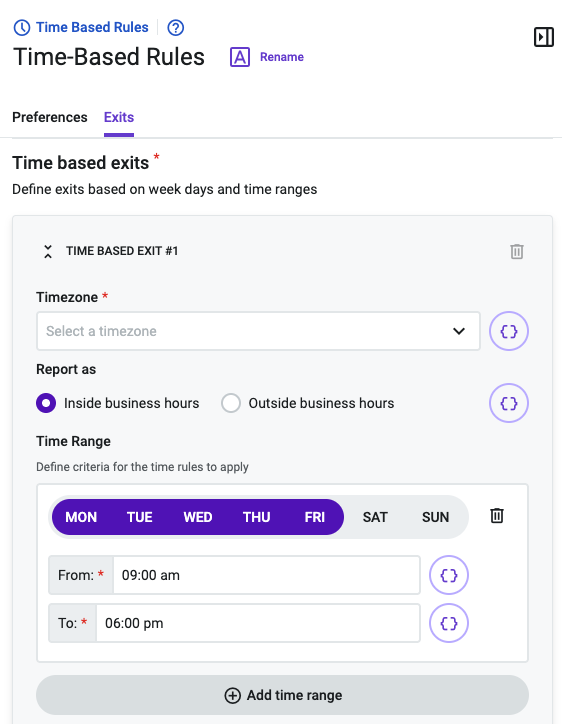Click the TIME BASED EXIT #1 header text
This screenshot has height=724, width=562.
122,251
